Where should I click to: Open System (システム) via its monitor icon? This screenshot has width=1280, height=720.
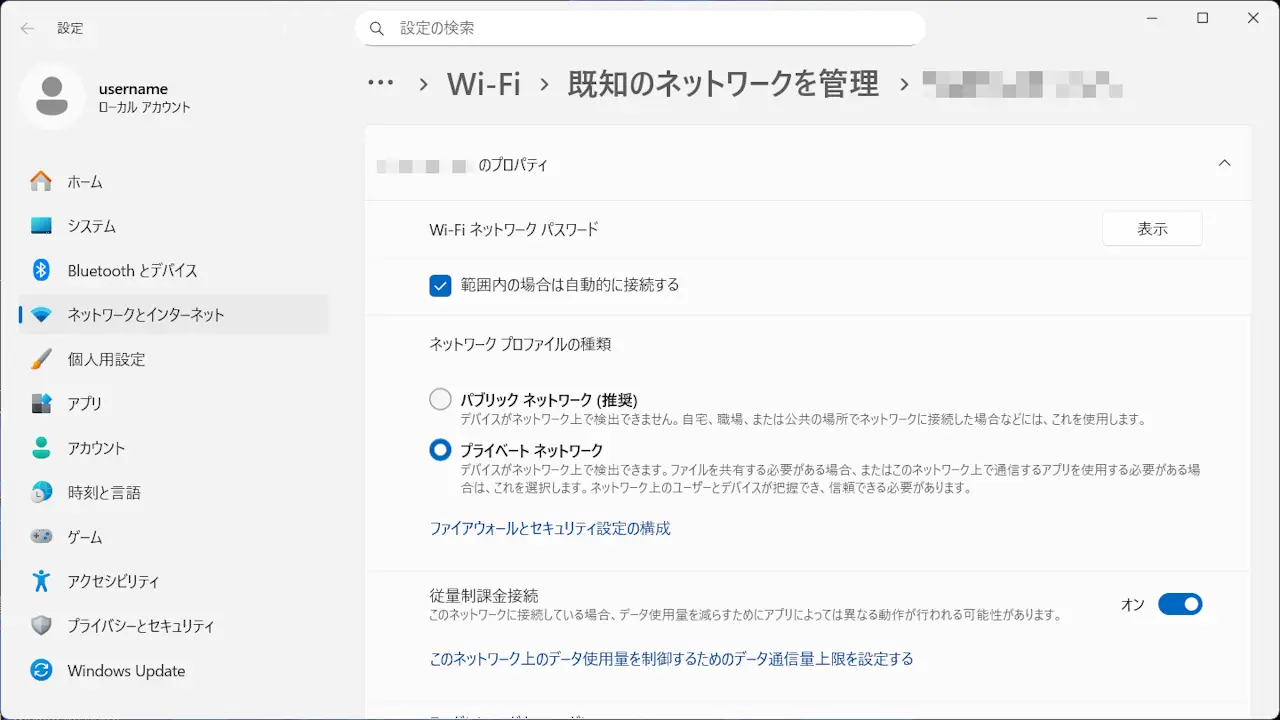(x=41, y=226)
